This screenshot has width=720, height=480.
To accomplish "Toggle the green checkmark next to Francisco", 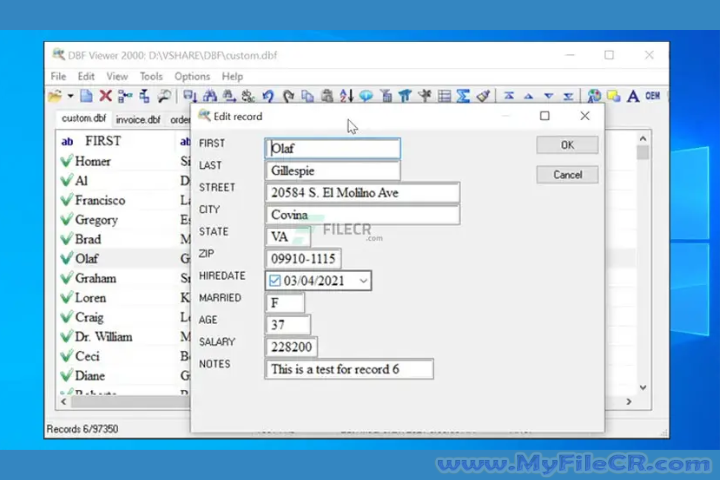I will 67,200.
